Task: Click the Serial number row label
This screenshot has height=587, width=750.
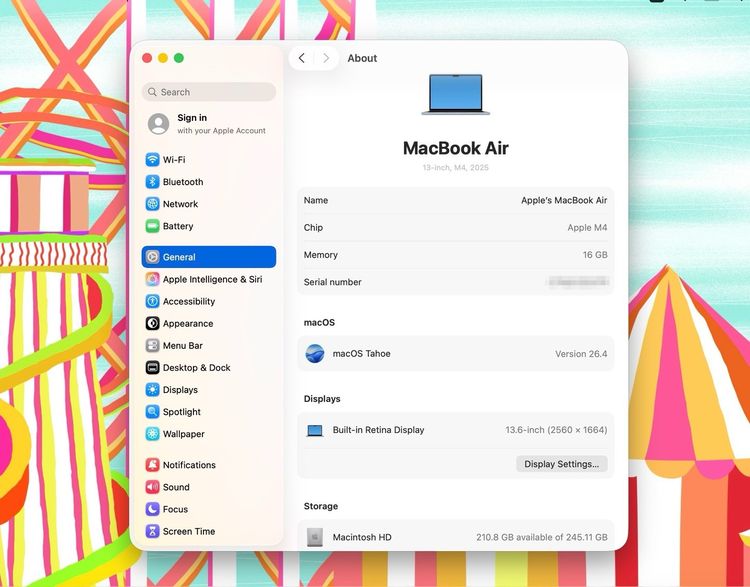Action: pos(332,282)
